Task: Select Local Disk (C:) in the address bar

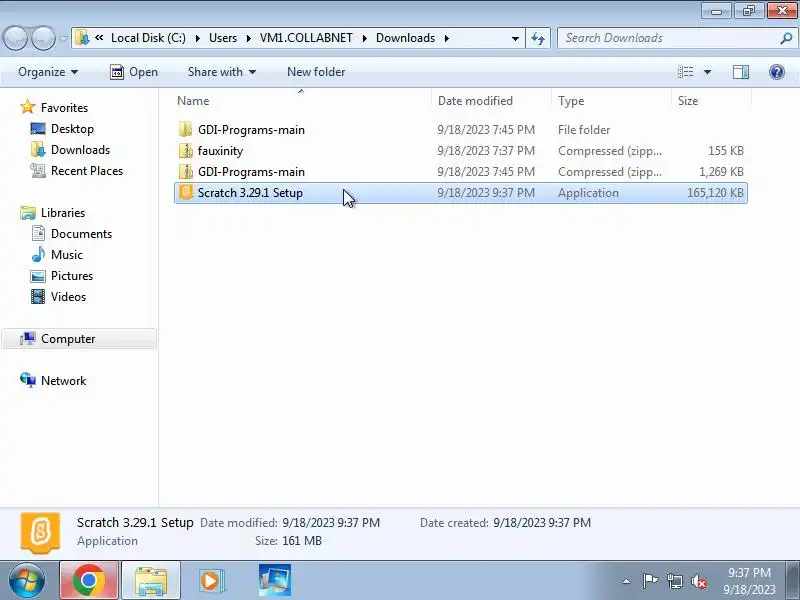Action: point(148,38)
